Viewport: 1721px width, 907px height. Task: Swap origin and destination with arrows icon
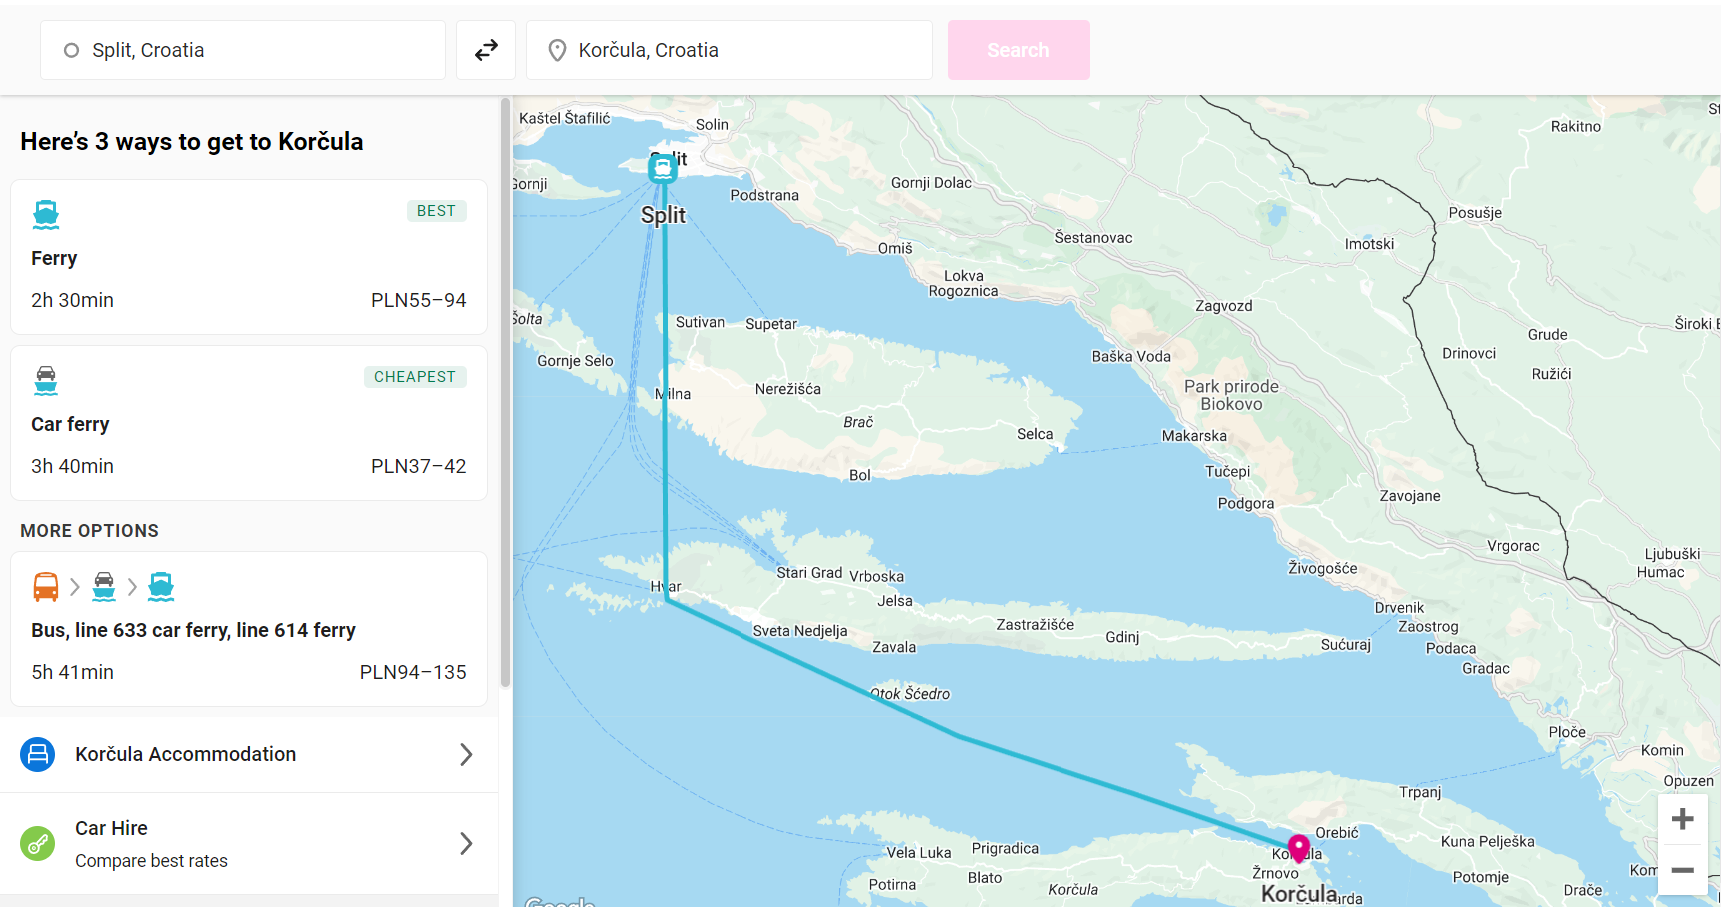coord(486,50)
